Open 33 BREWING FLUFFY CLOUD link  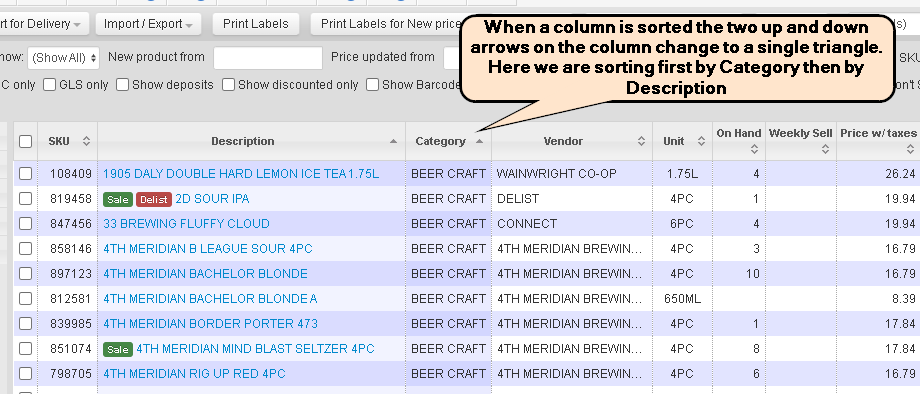pos(187,223)
